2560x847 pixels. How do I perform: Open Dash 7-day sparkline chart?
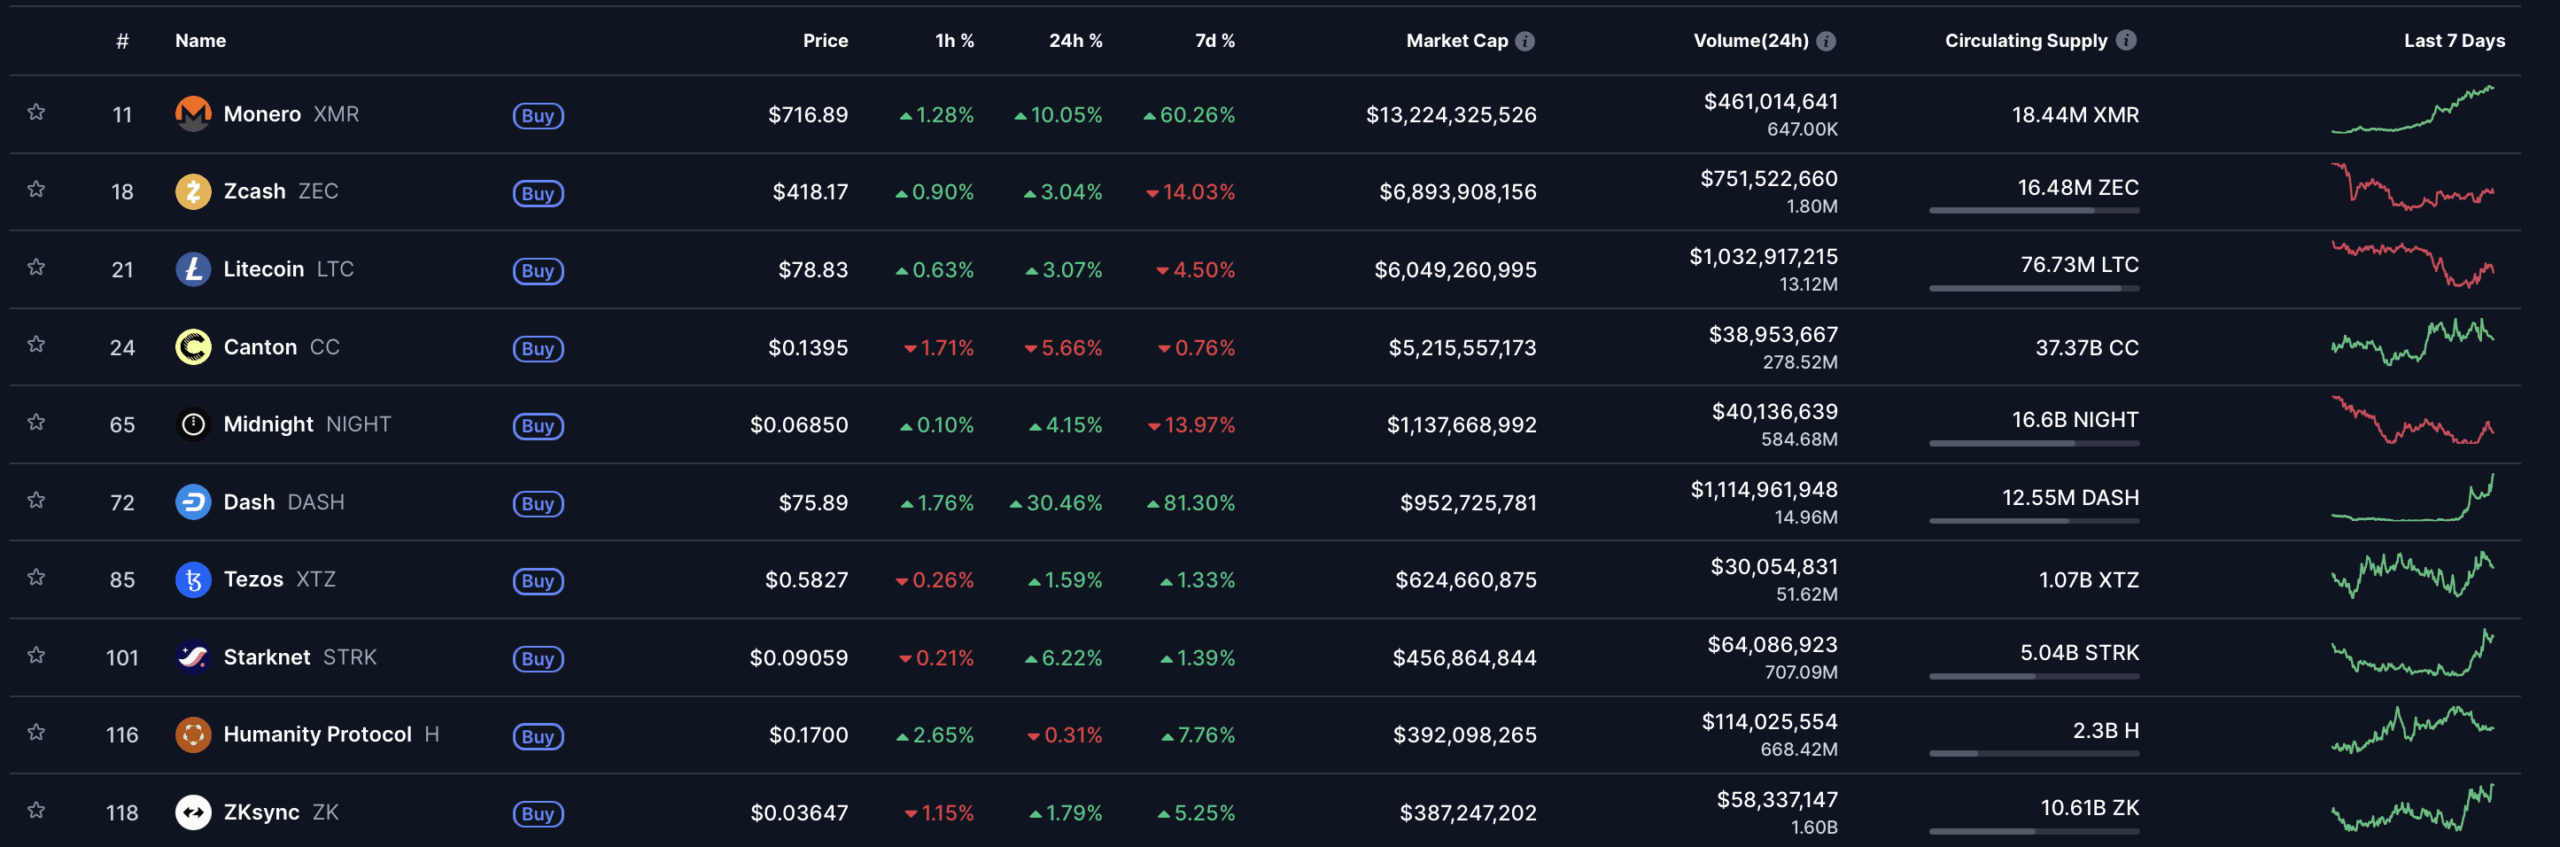[2413, 497]
